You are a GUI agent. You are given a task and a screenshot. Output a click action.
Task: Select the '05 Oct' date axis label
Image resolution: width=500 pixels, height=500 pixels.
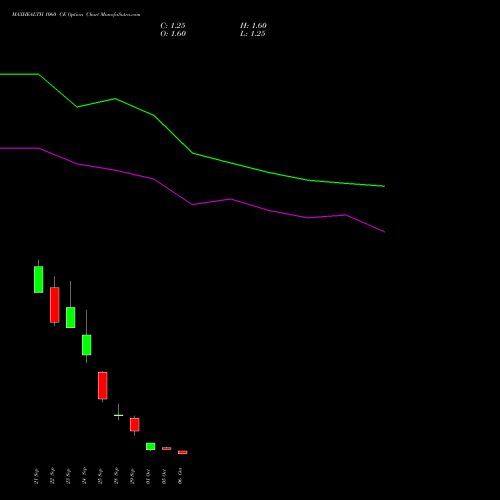[164, 476]
